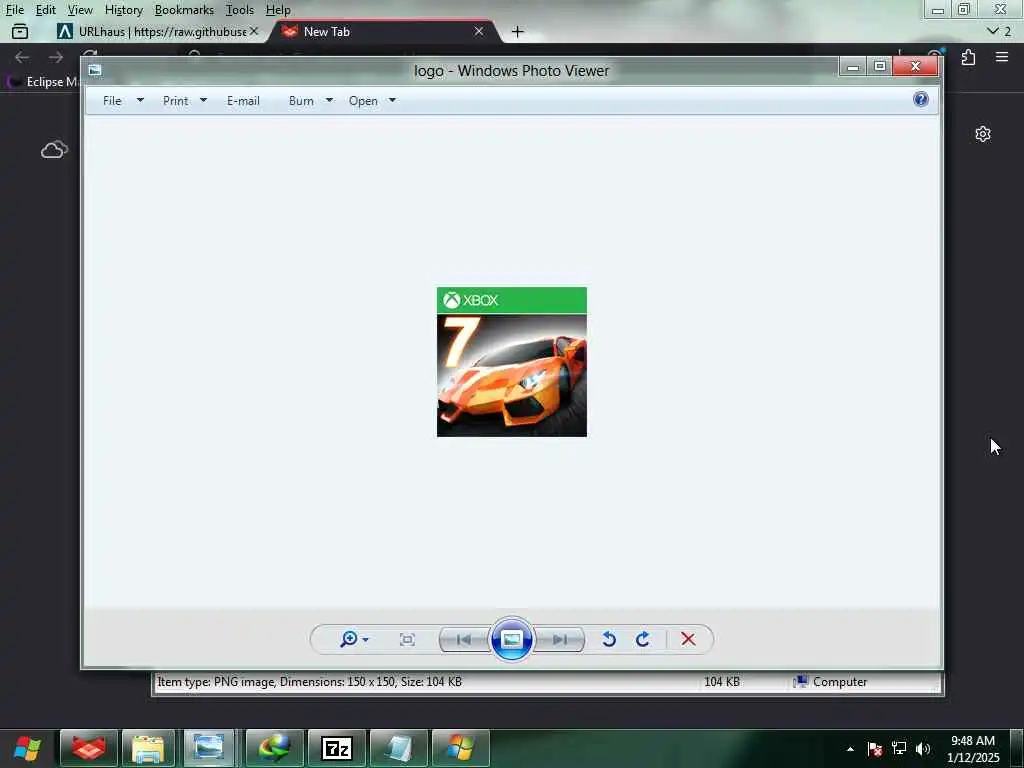Select Photo Viewer taskbar button
The width and height of the screenshot is (1024, 768).
pos(208,748)
